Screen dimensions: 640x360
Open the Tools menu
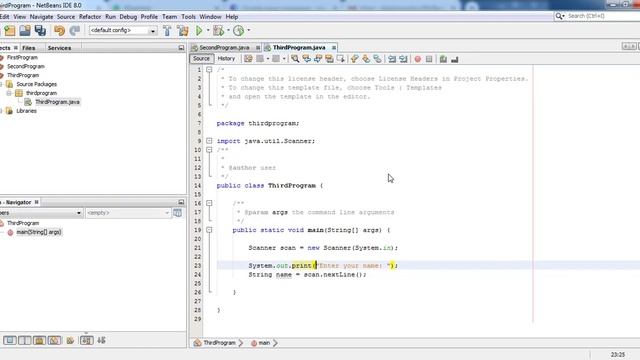(188, 17)
